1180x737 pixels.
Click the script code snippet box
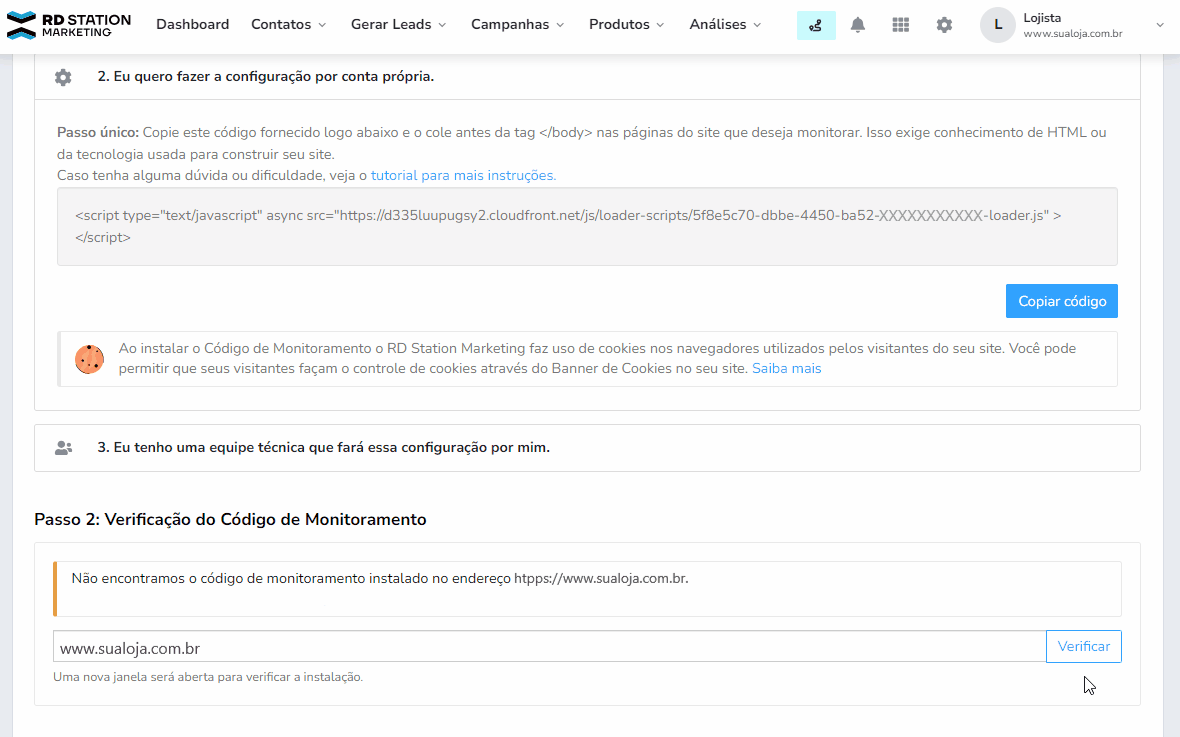587,227
